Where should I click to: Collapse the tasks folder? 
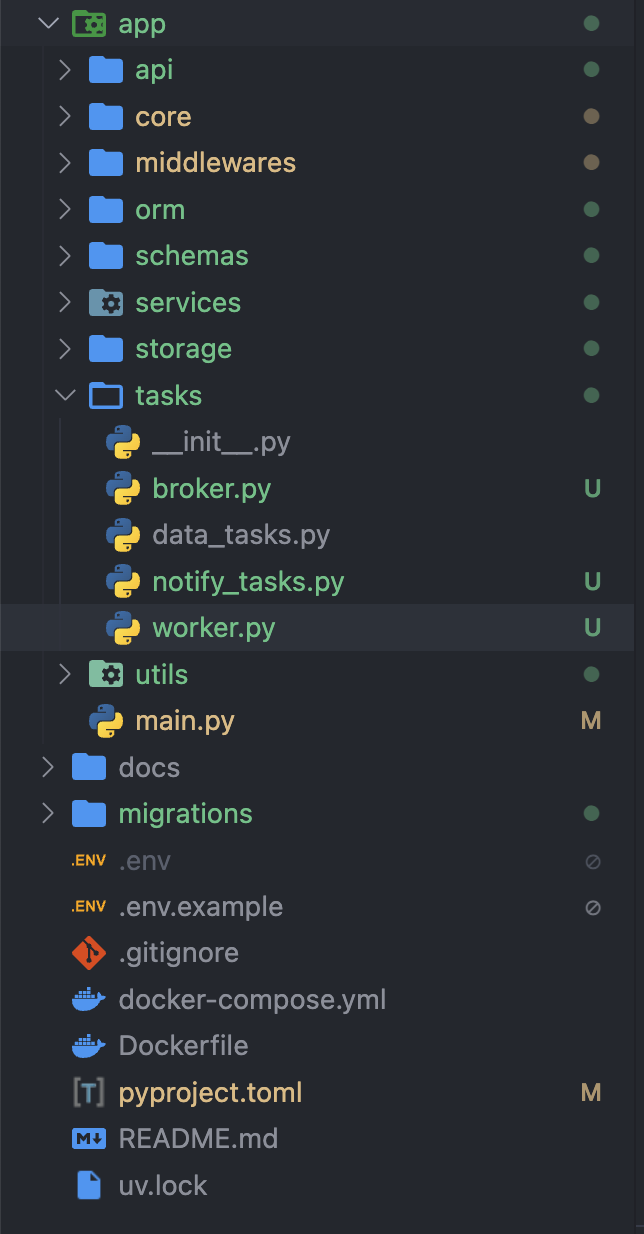click(x=65, y=395)
